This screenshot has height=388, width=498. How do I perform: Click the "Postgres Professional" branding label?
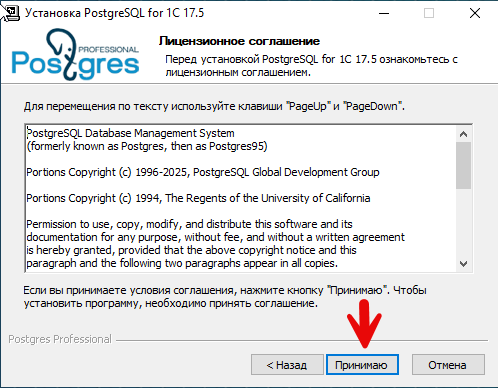click(60, 339)
